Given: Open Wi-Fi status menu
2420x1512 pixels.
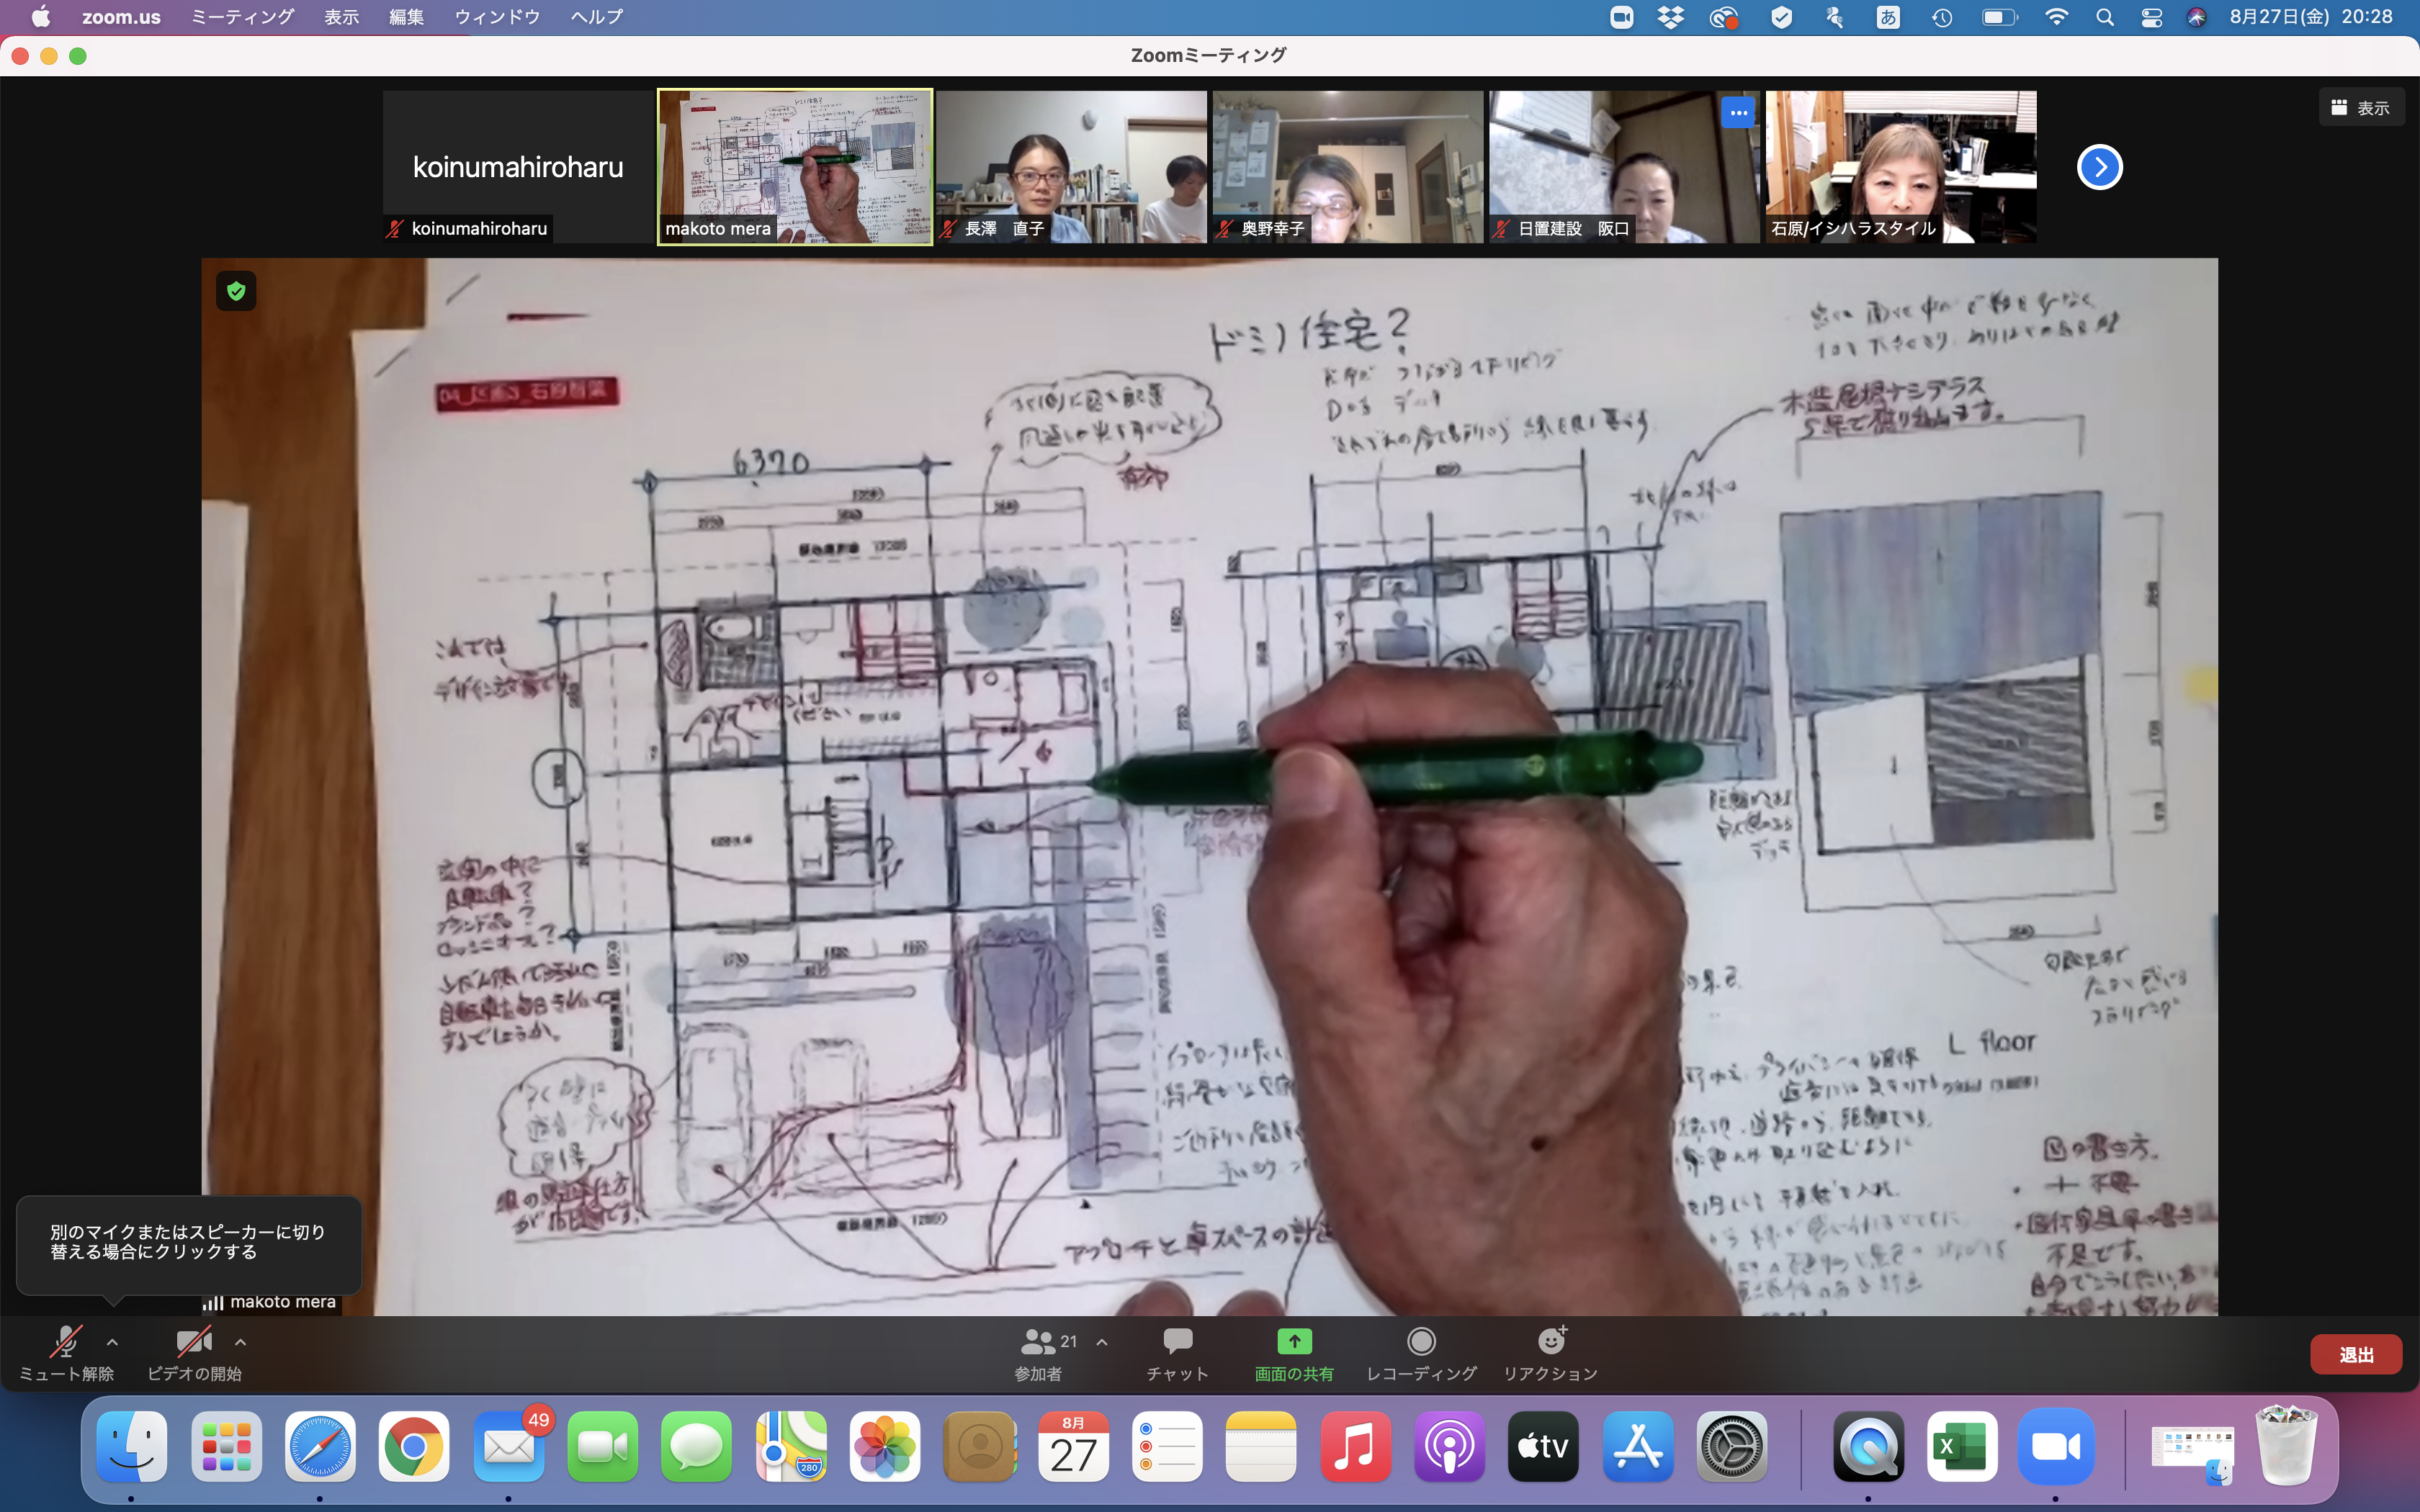Looking at the screenshot, I should pos(2056,17).
